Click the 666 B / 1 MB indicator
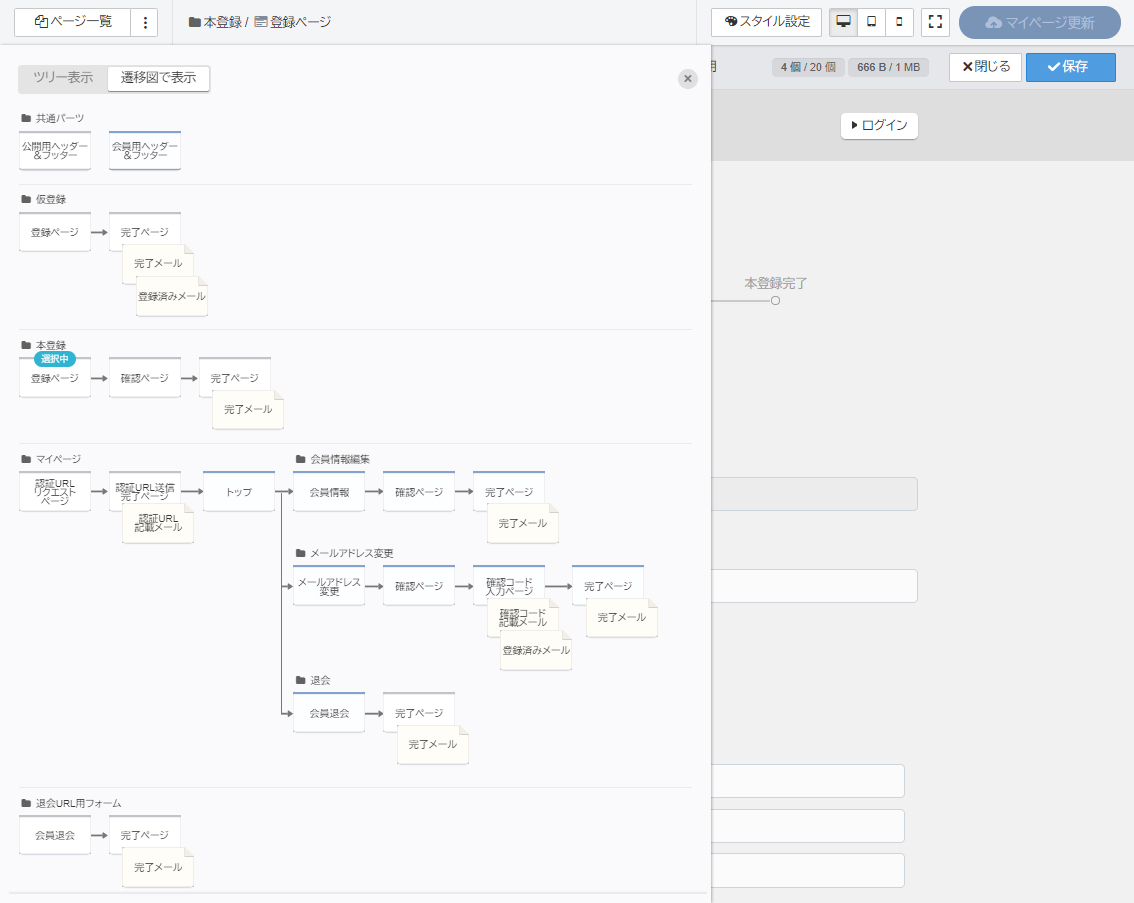 pos(888,67)
